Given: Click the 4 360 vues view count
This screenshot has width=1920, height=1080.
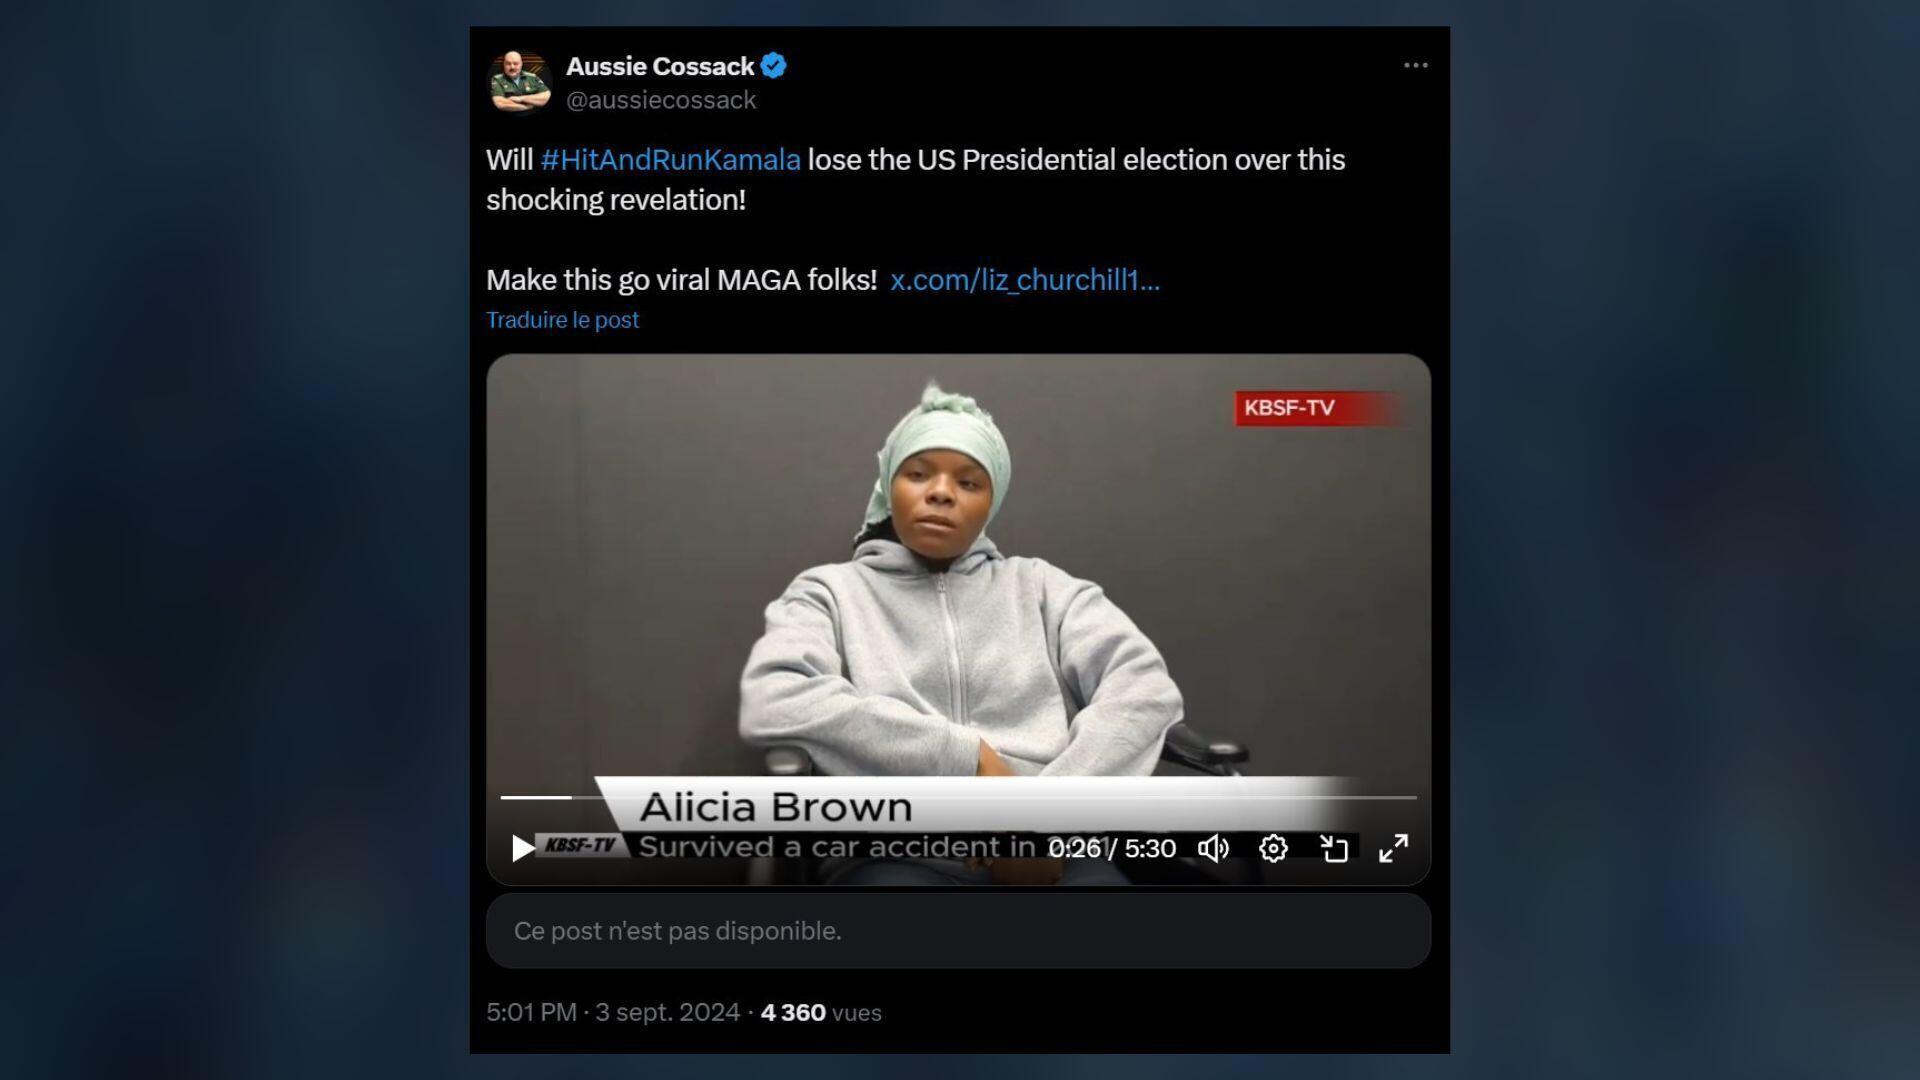Looking at the screenshot, I should pyautogui.click(x=821, y=1012).
